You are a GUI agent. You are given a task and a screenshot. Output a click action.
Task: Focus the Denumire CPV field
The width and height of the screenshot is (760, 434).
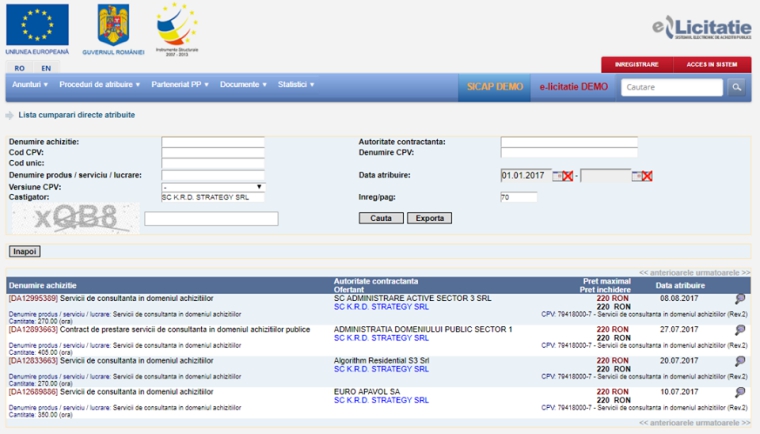click(569, 153)
